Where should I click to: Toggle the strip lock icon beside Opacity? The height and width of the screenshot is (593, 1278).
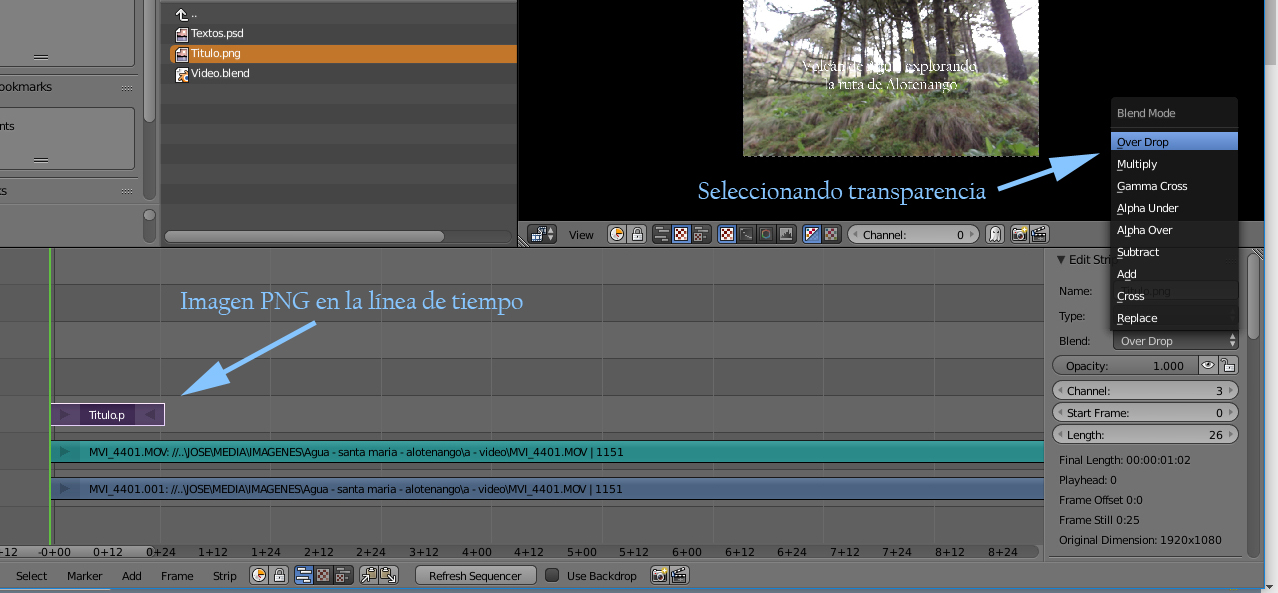(x=1228, y=366)
